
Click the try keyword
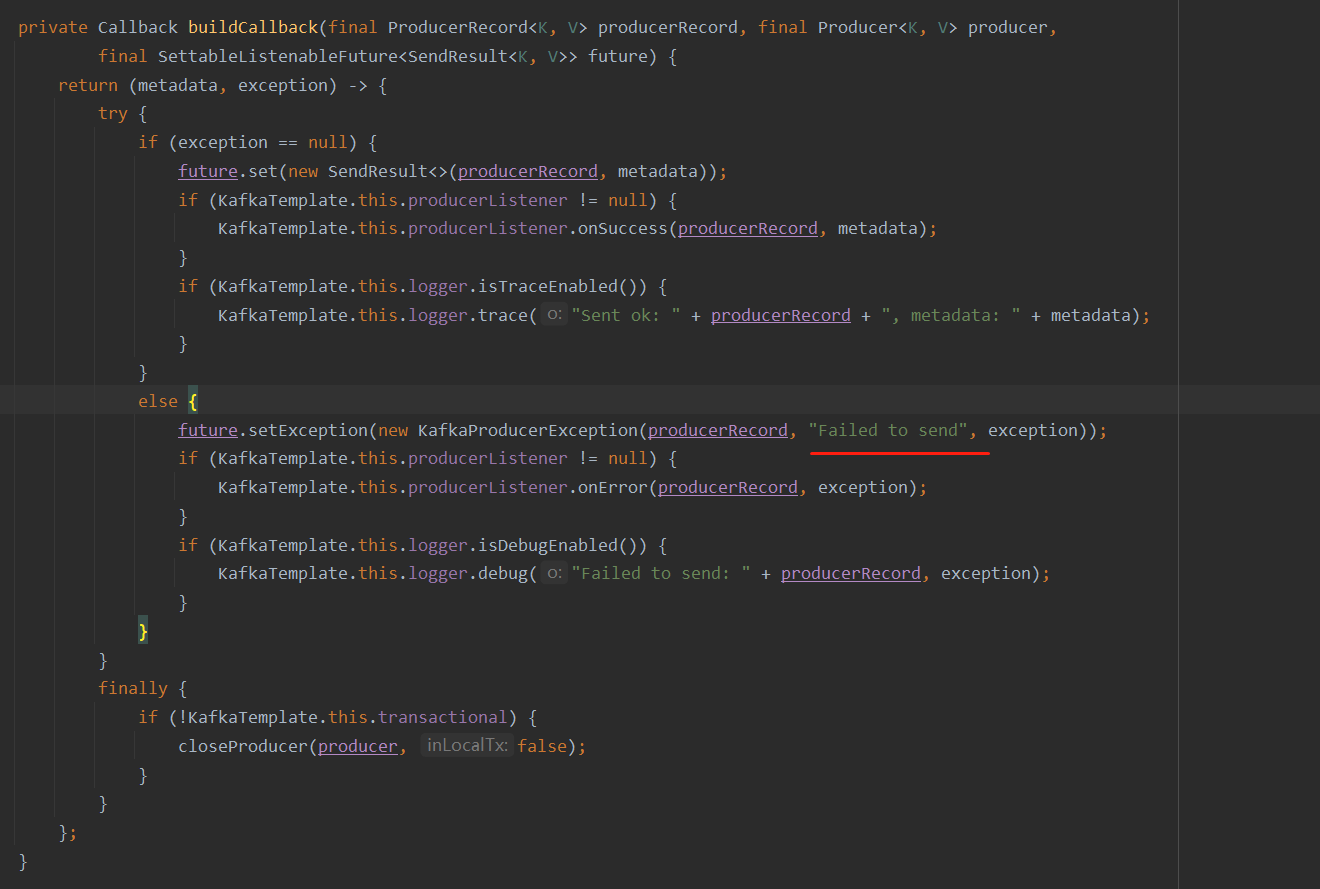pos(113,114)
